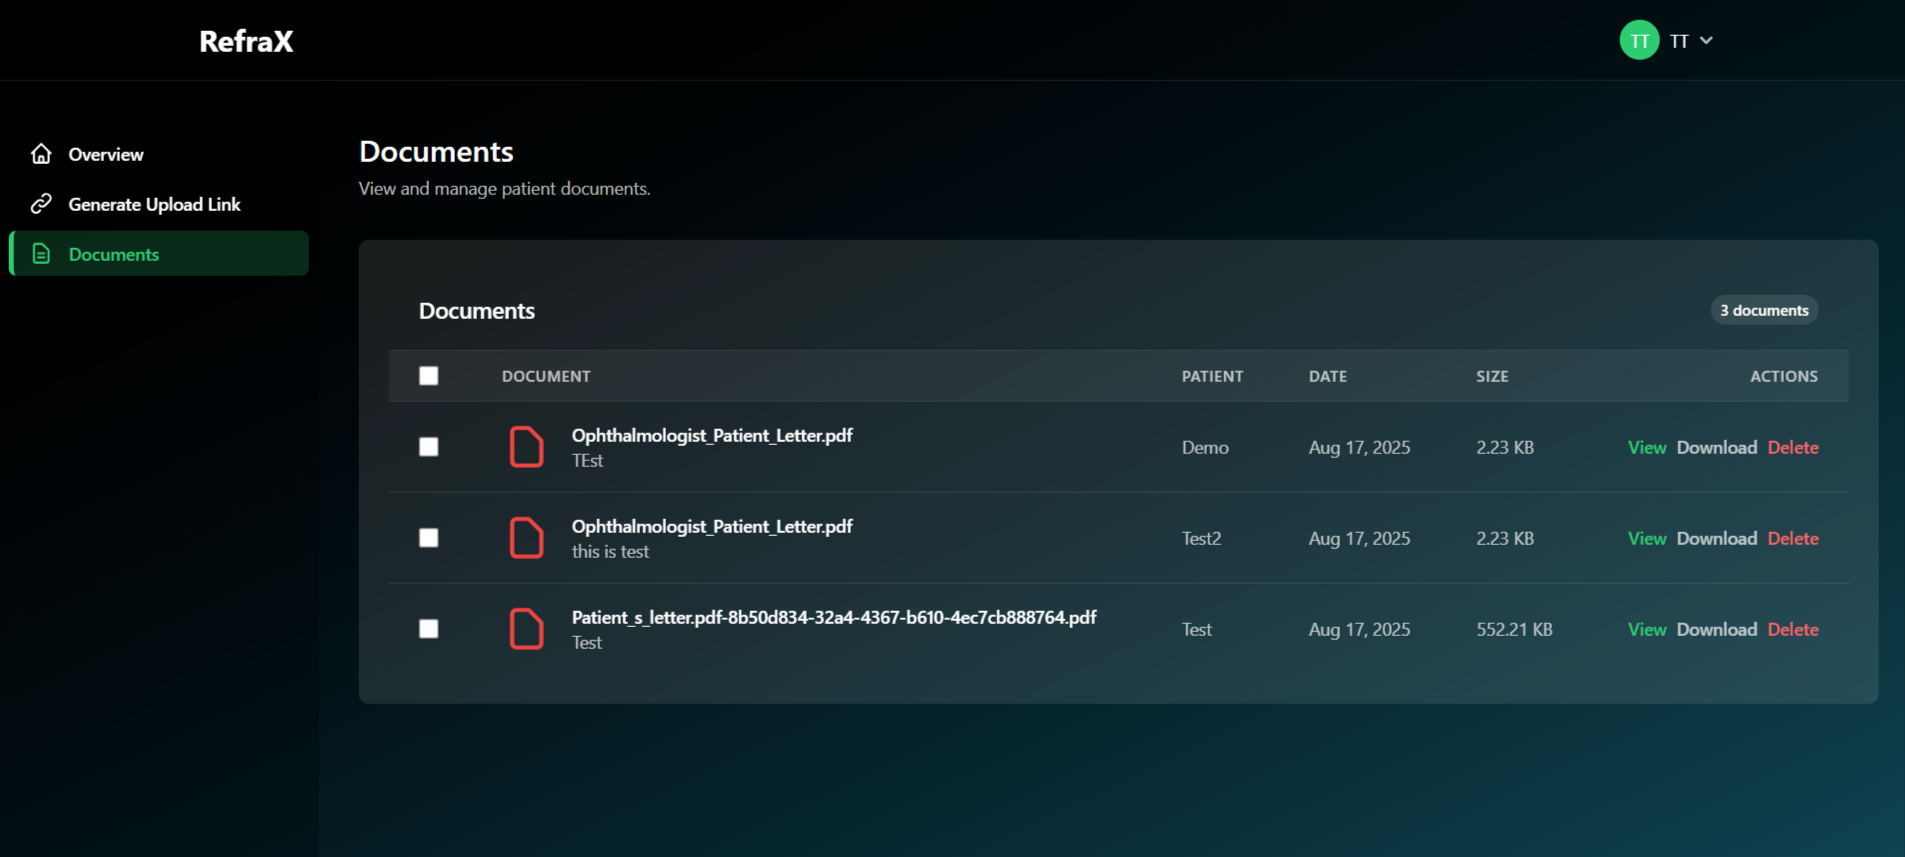Screen dimensions: 1905x857
Task: Click the RefraX logo
Action: [x=246, y=41]
